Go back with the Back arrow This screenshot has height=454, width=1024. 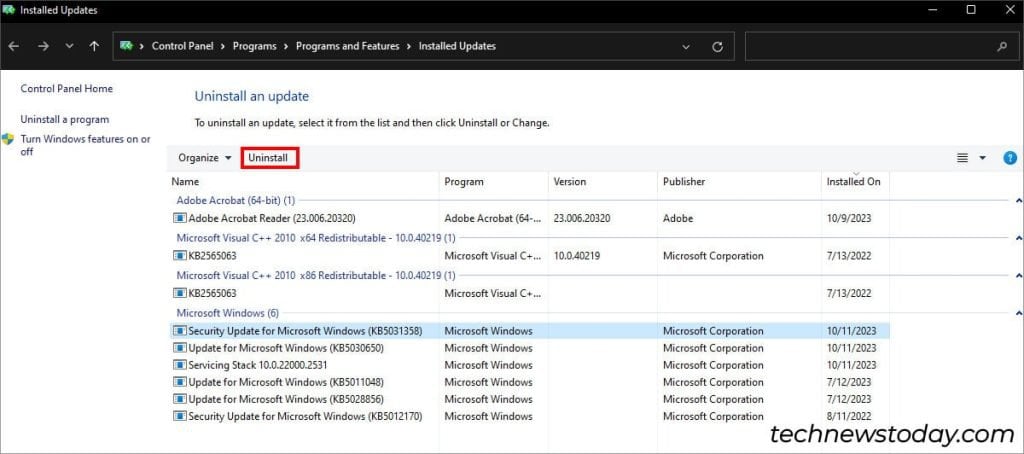click(14, 46)
